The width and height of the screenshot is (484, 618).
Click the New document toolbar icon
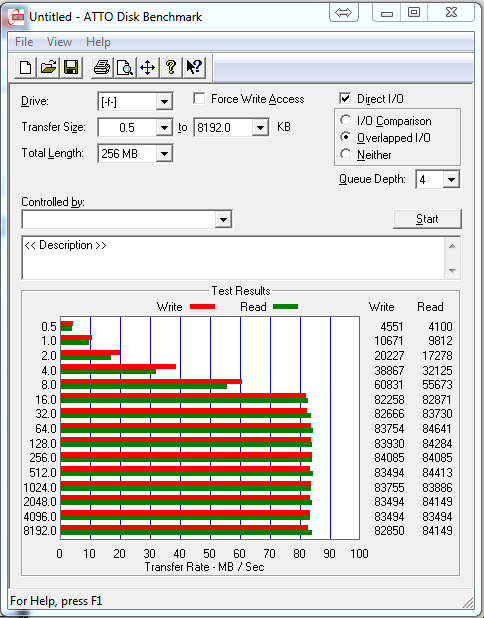pos(26,67)
